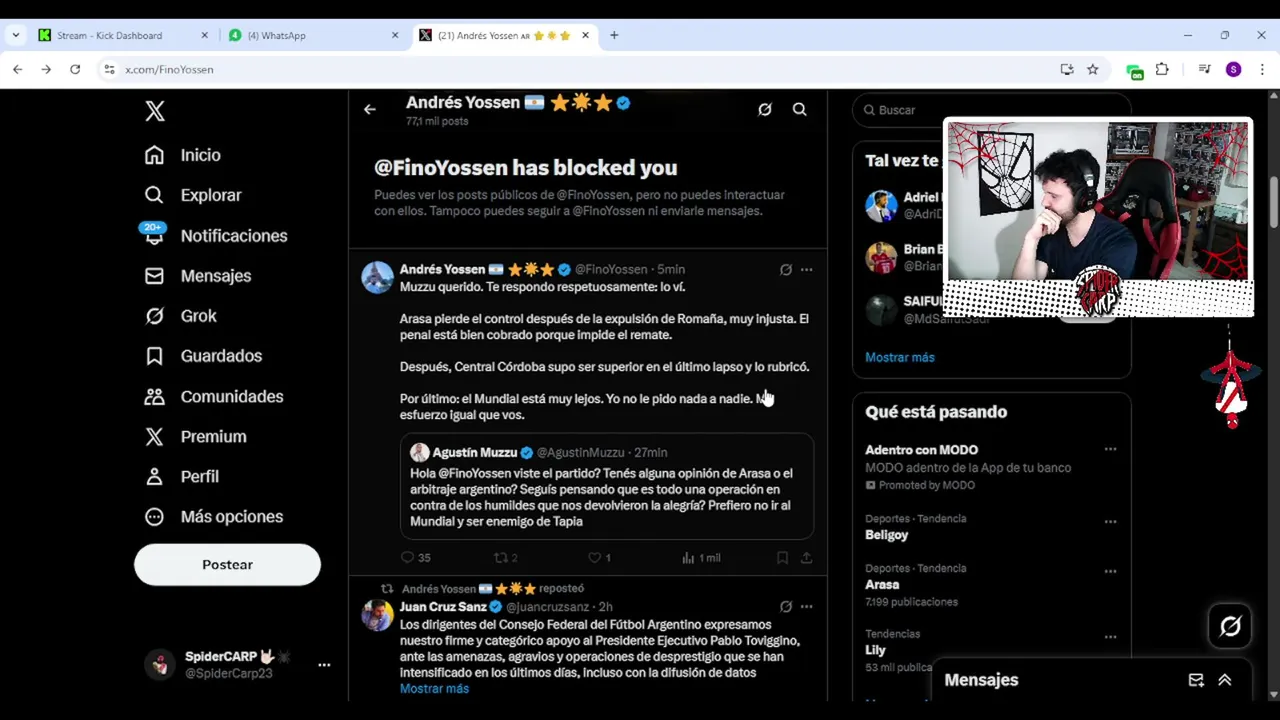This screenshot has height=720, width=1280.
Task: Switch to WhatsApp browser tab
Action: point(313,35)
